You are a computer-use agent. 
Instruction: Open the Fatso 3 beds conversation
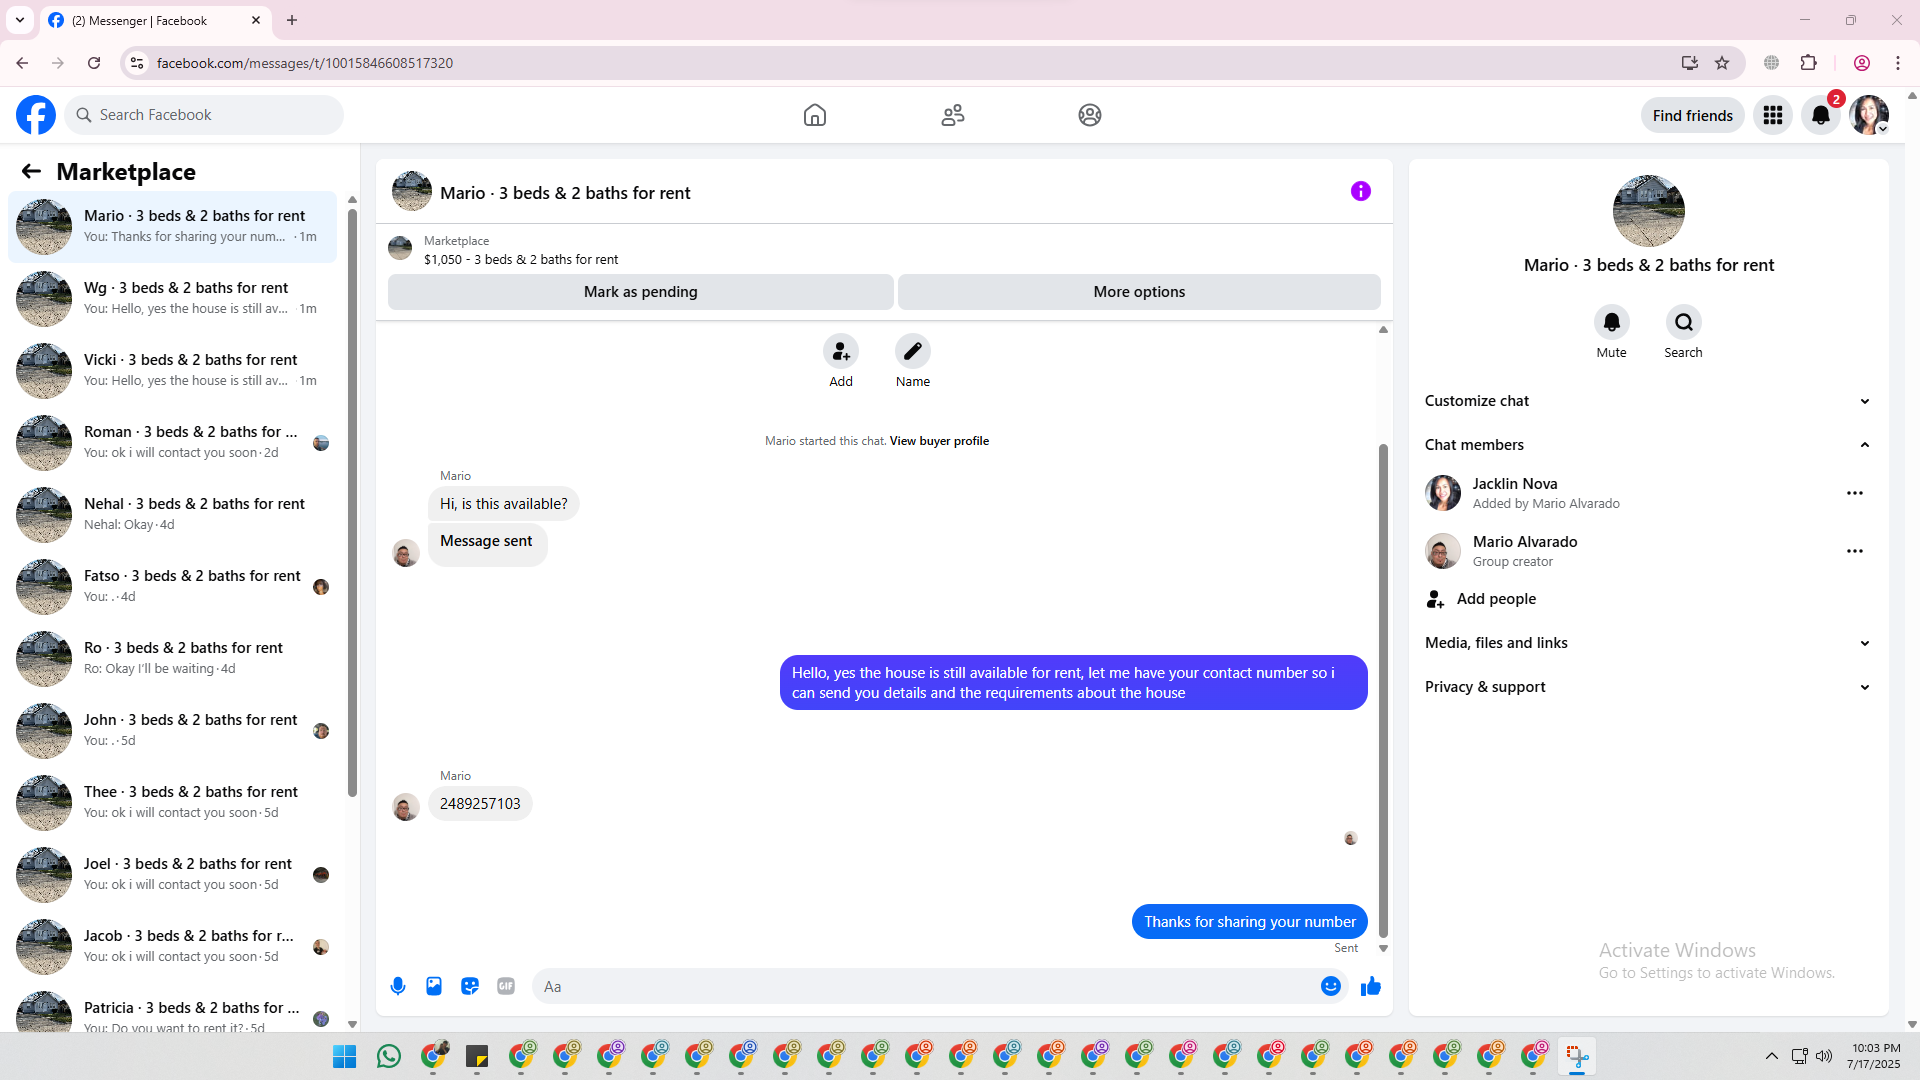coord(173,587)
